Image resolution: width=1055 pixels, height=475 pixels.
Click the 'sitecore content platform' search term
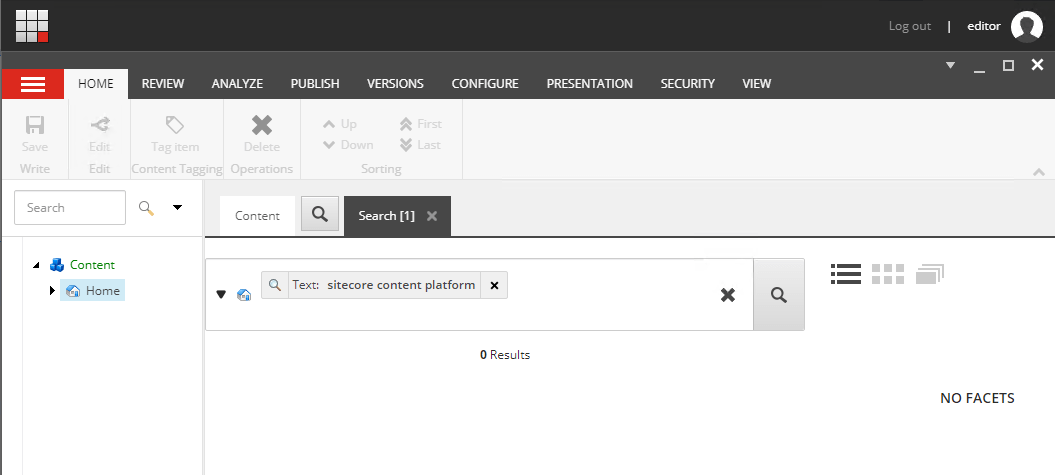coord(402,285)
